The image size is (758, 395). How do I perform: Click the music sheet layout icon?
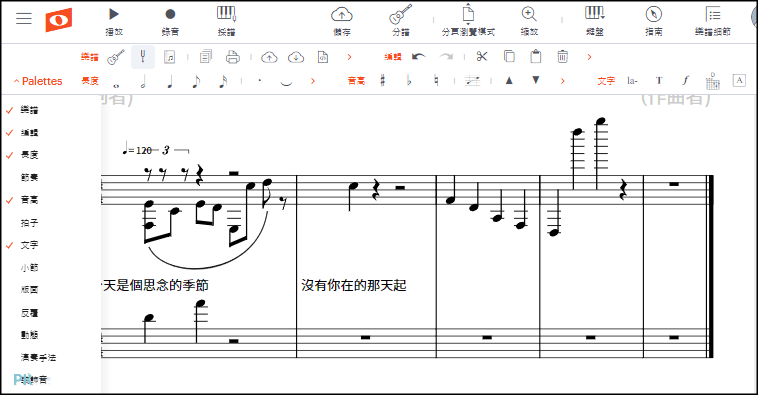tap(170, 57)
